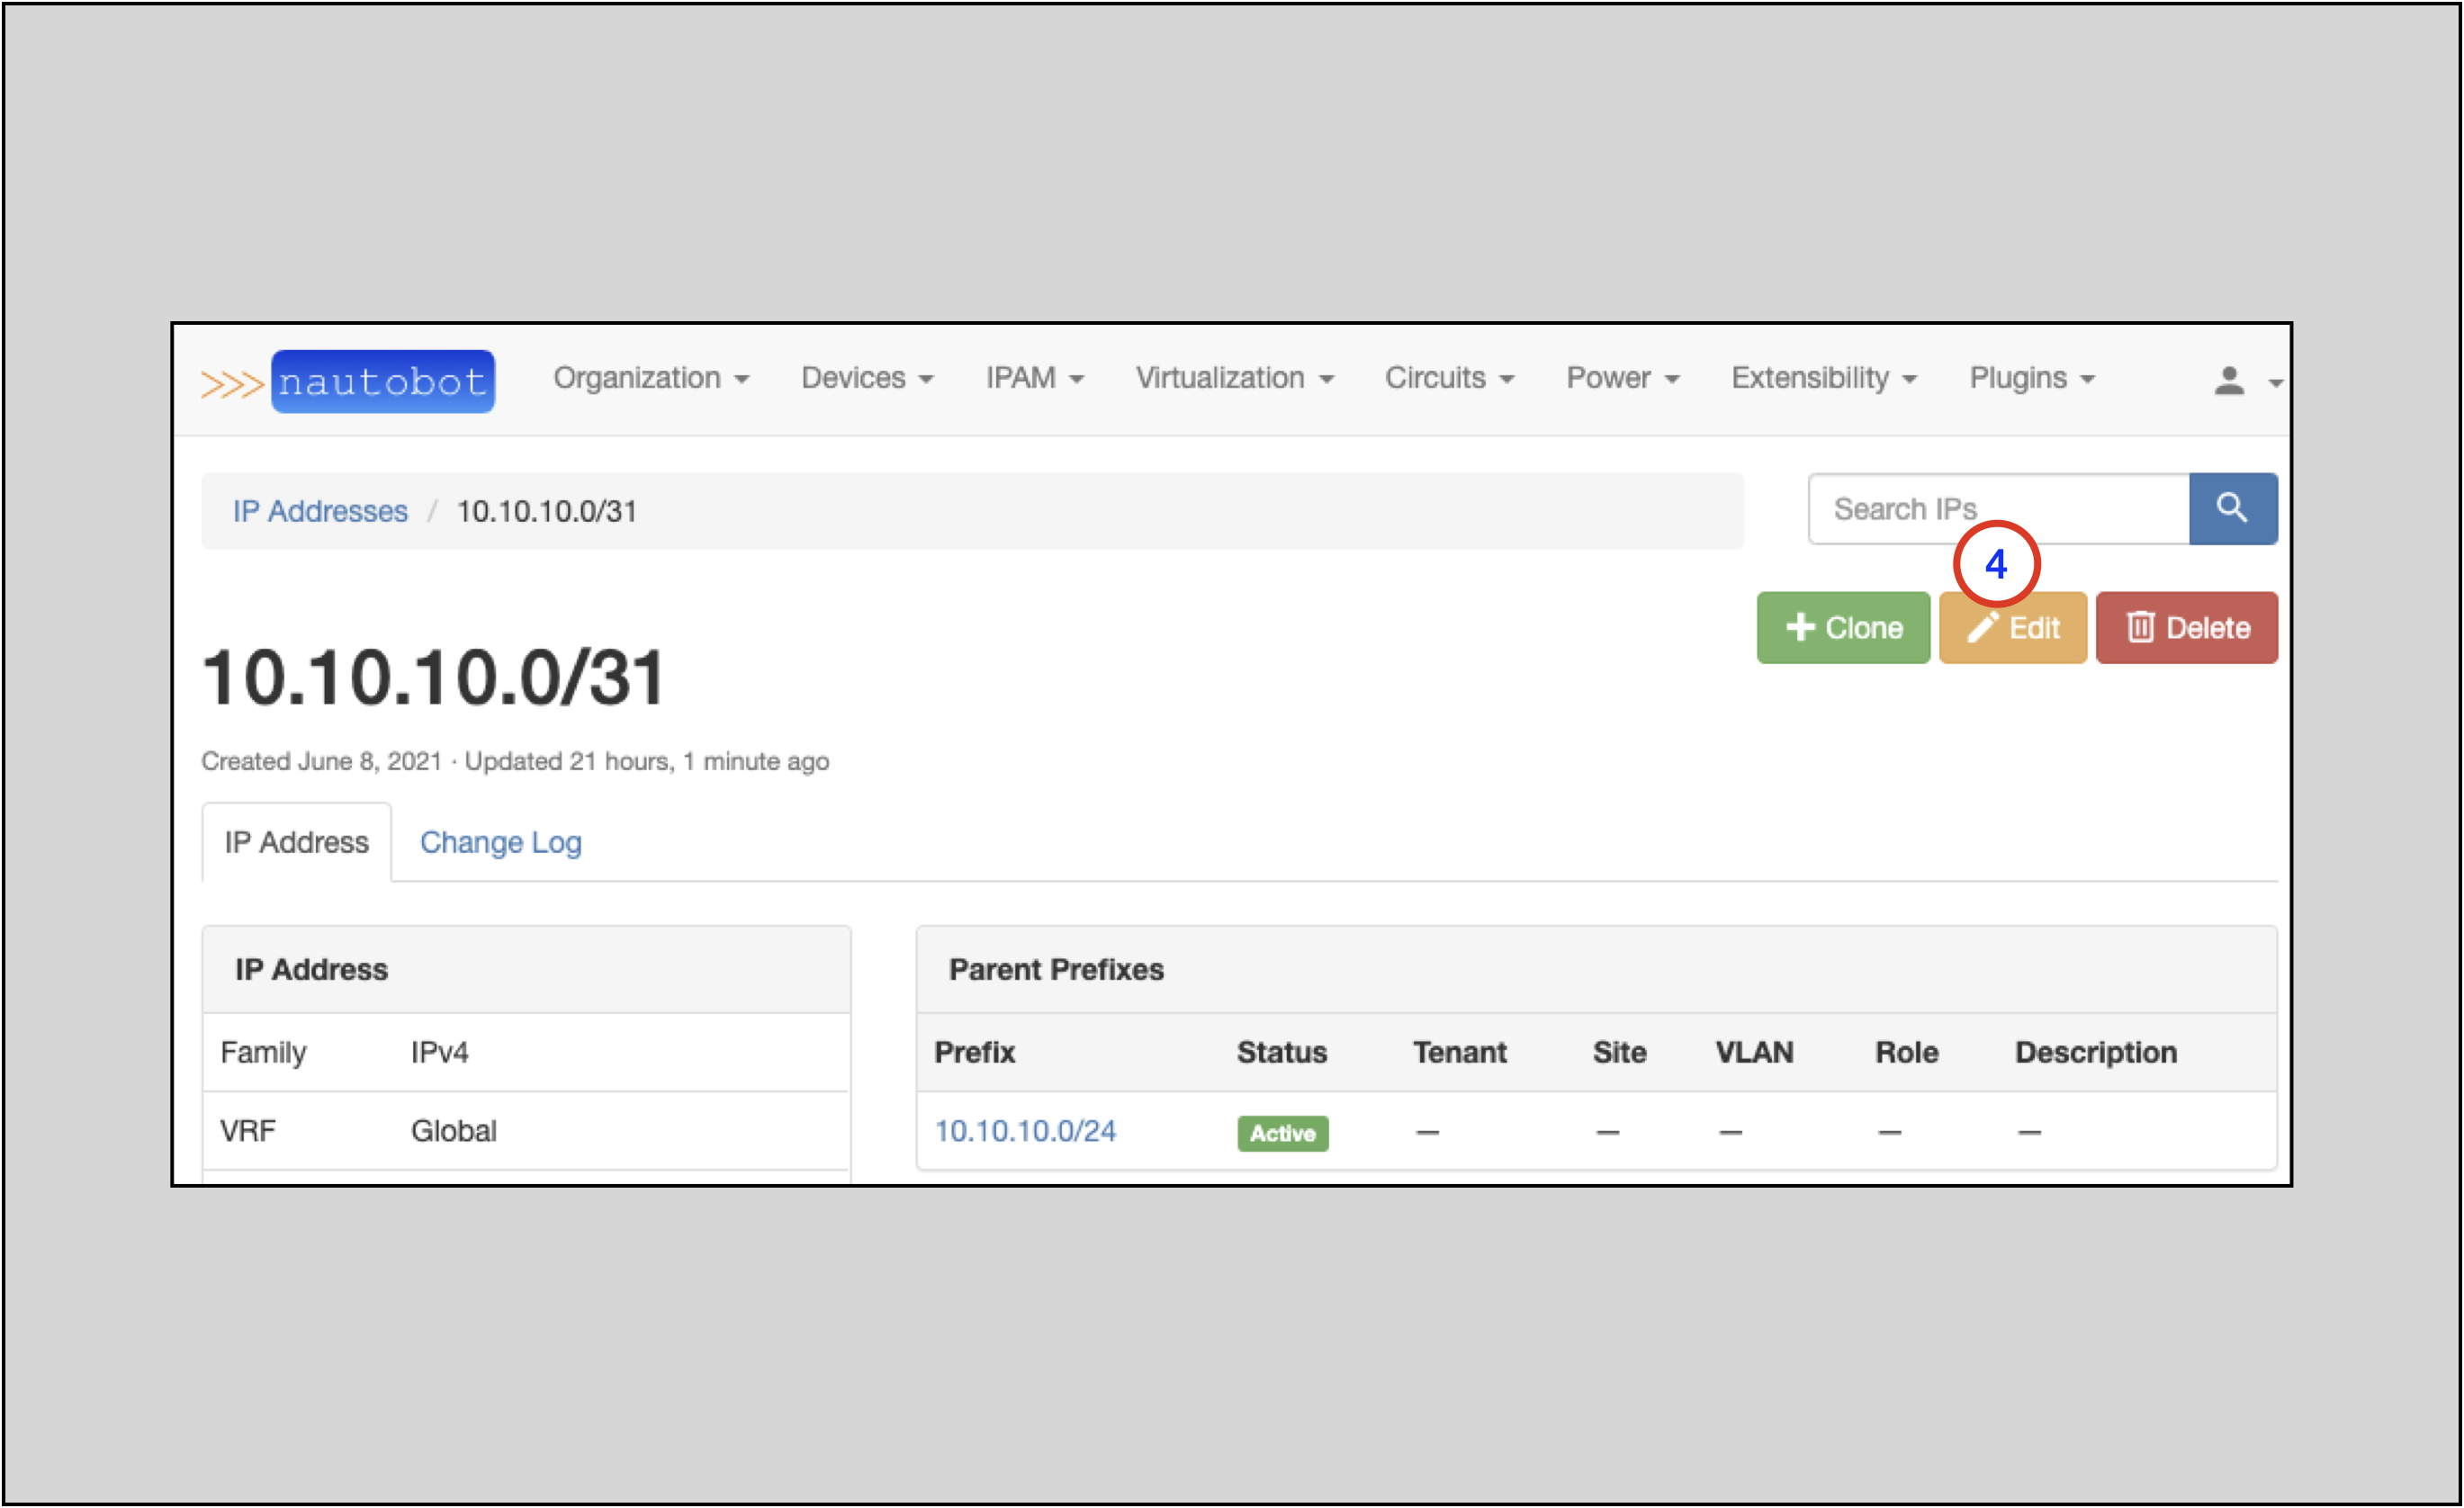
Task: Click the plus icon on the Clone button
Action: 1800,627
